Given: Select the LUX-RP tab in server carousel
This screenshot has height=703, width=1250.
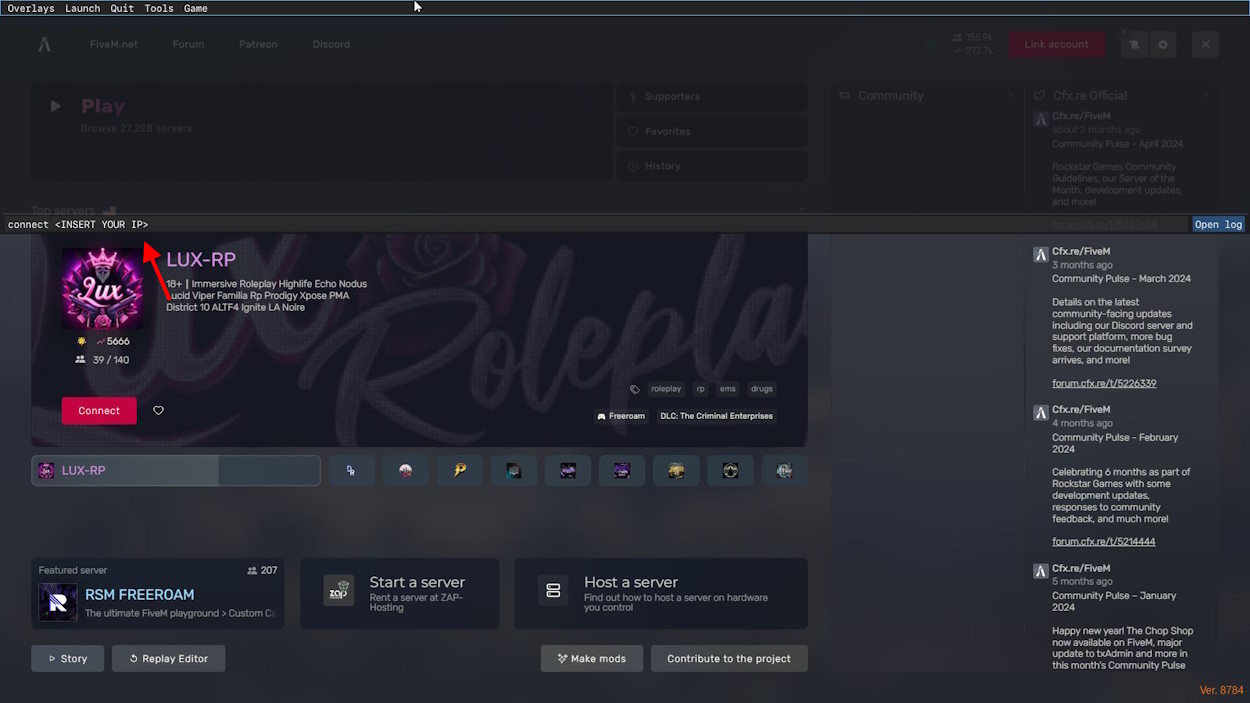Looking at the screenshot, I should pyautogui.click(x=176, y=470).
